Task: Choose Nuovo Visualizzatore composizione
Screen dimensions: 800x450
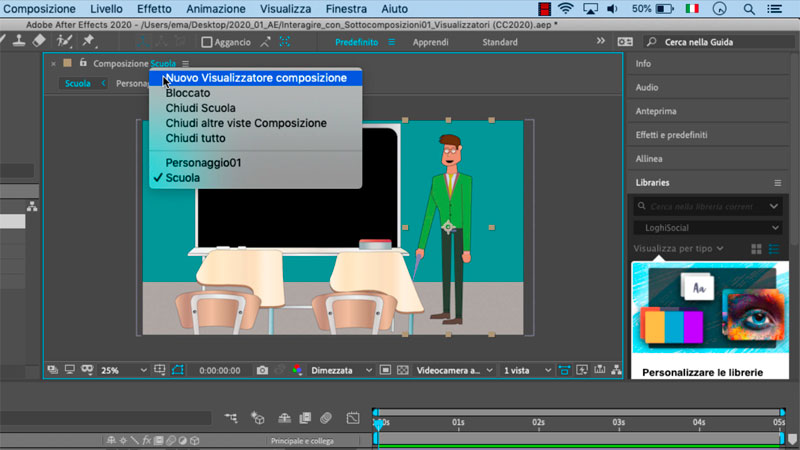Action: 256,78
